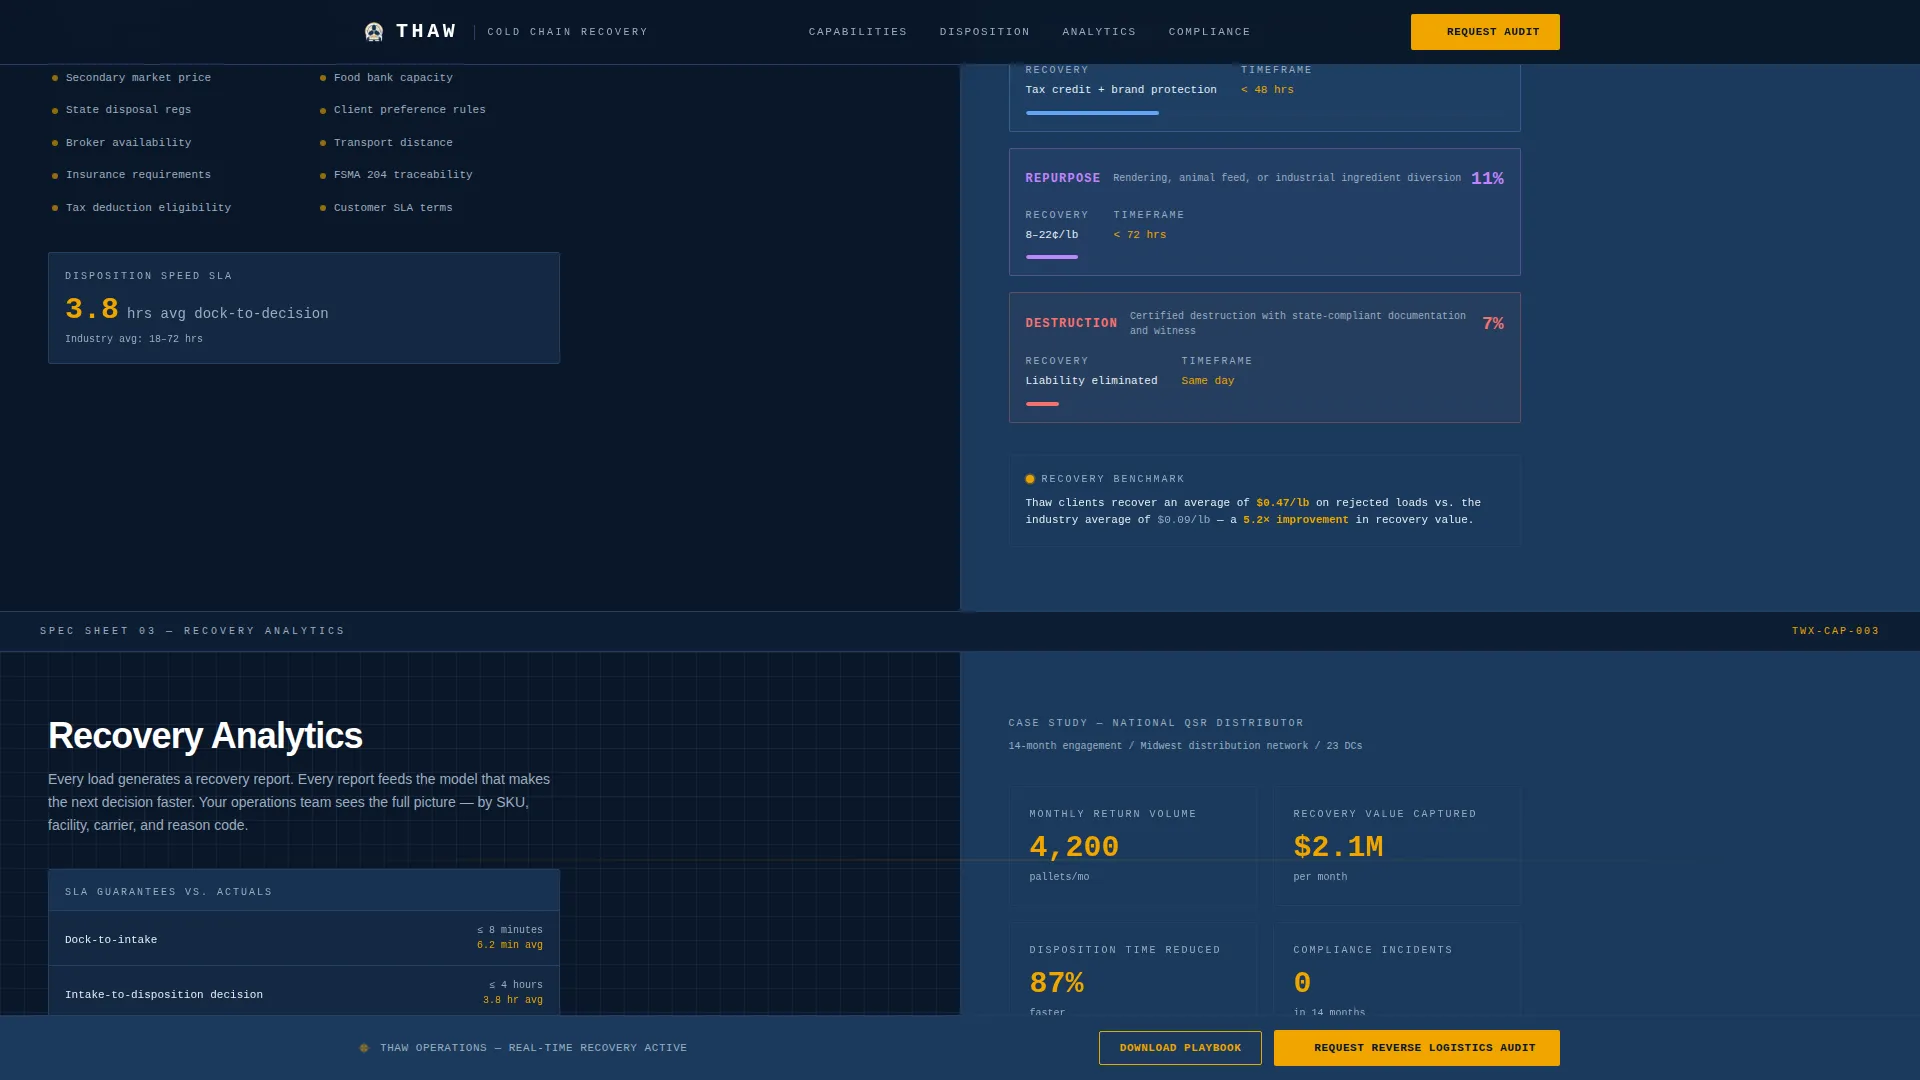1920x1080 pixels.
Task: Select the REPURPOSE card heading
Action: pyautogui.click(x=1063, y=178)
